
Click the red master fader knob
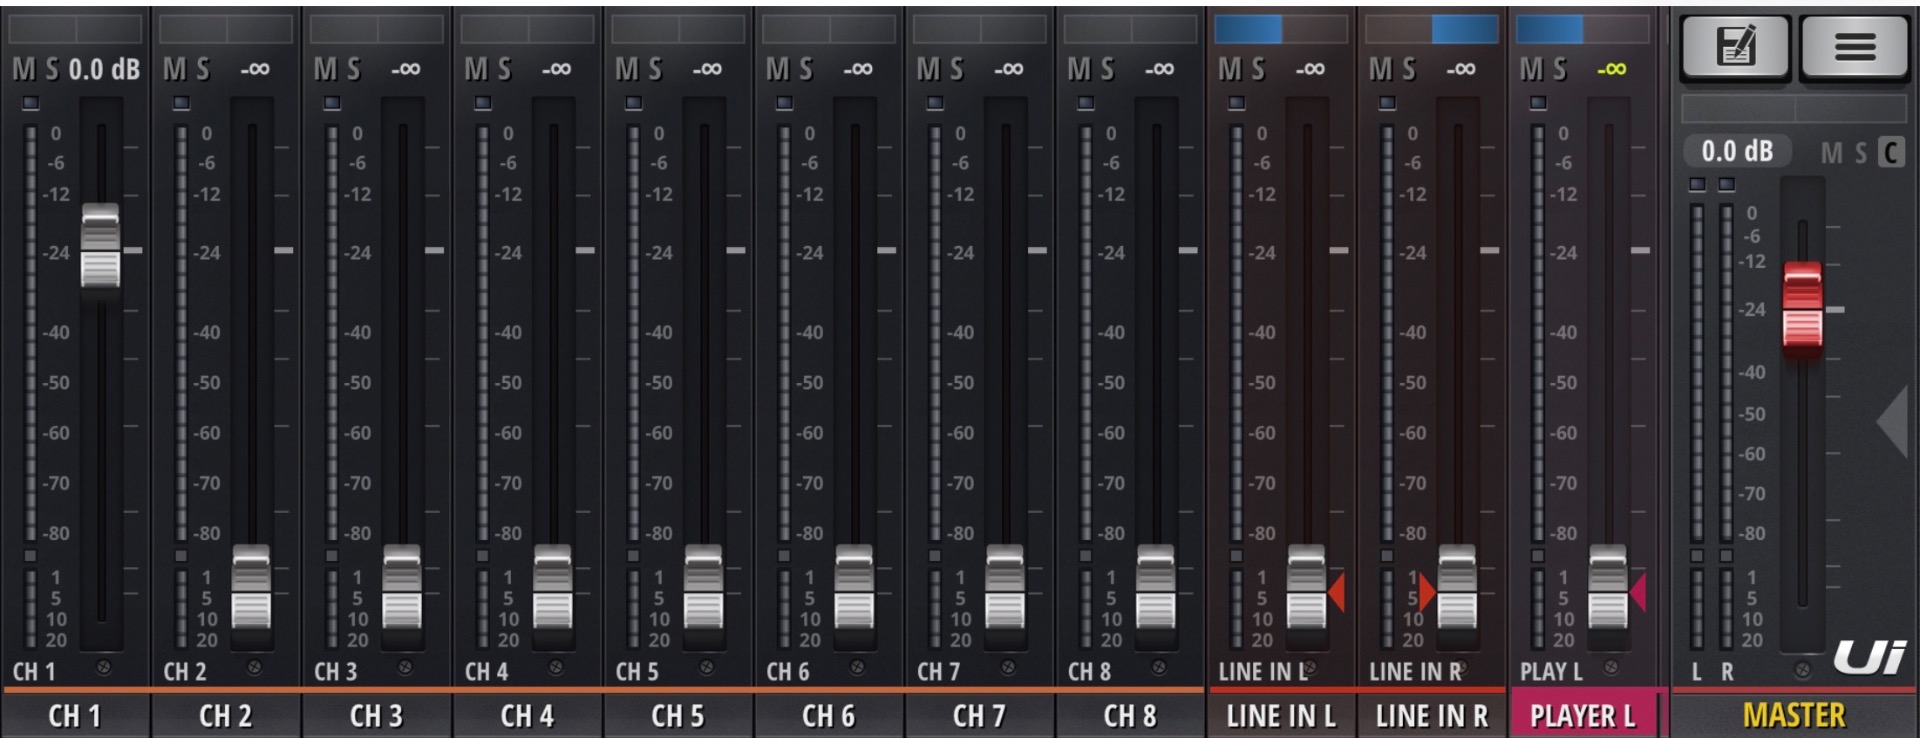(x=1802, y=305)
